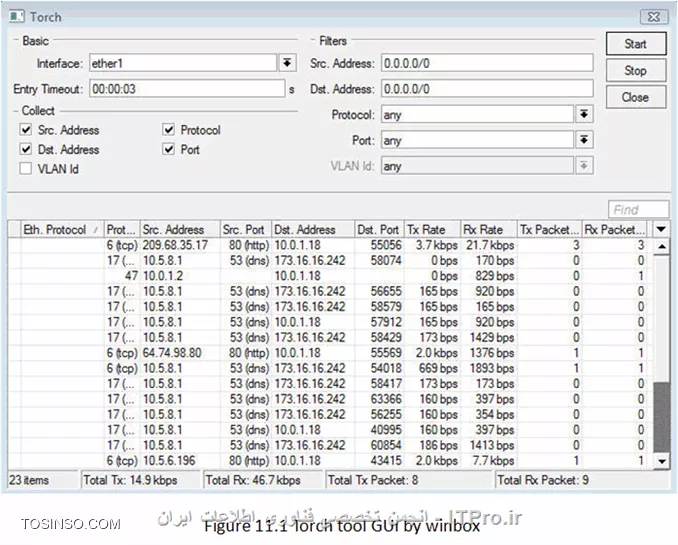
Task: Click the VLAN Id filter dropdown arrow
Action: coord(584,166)
